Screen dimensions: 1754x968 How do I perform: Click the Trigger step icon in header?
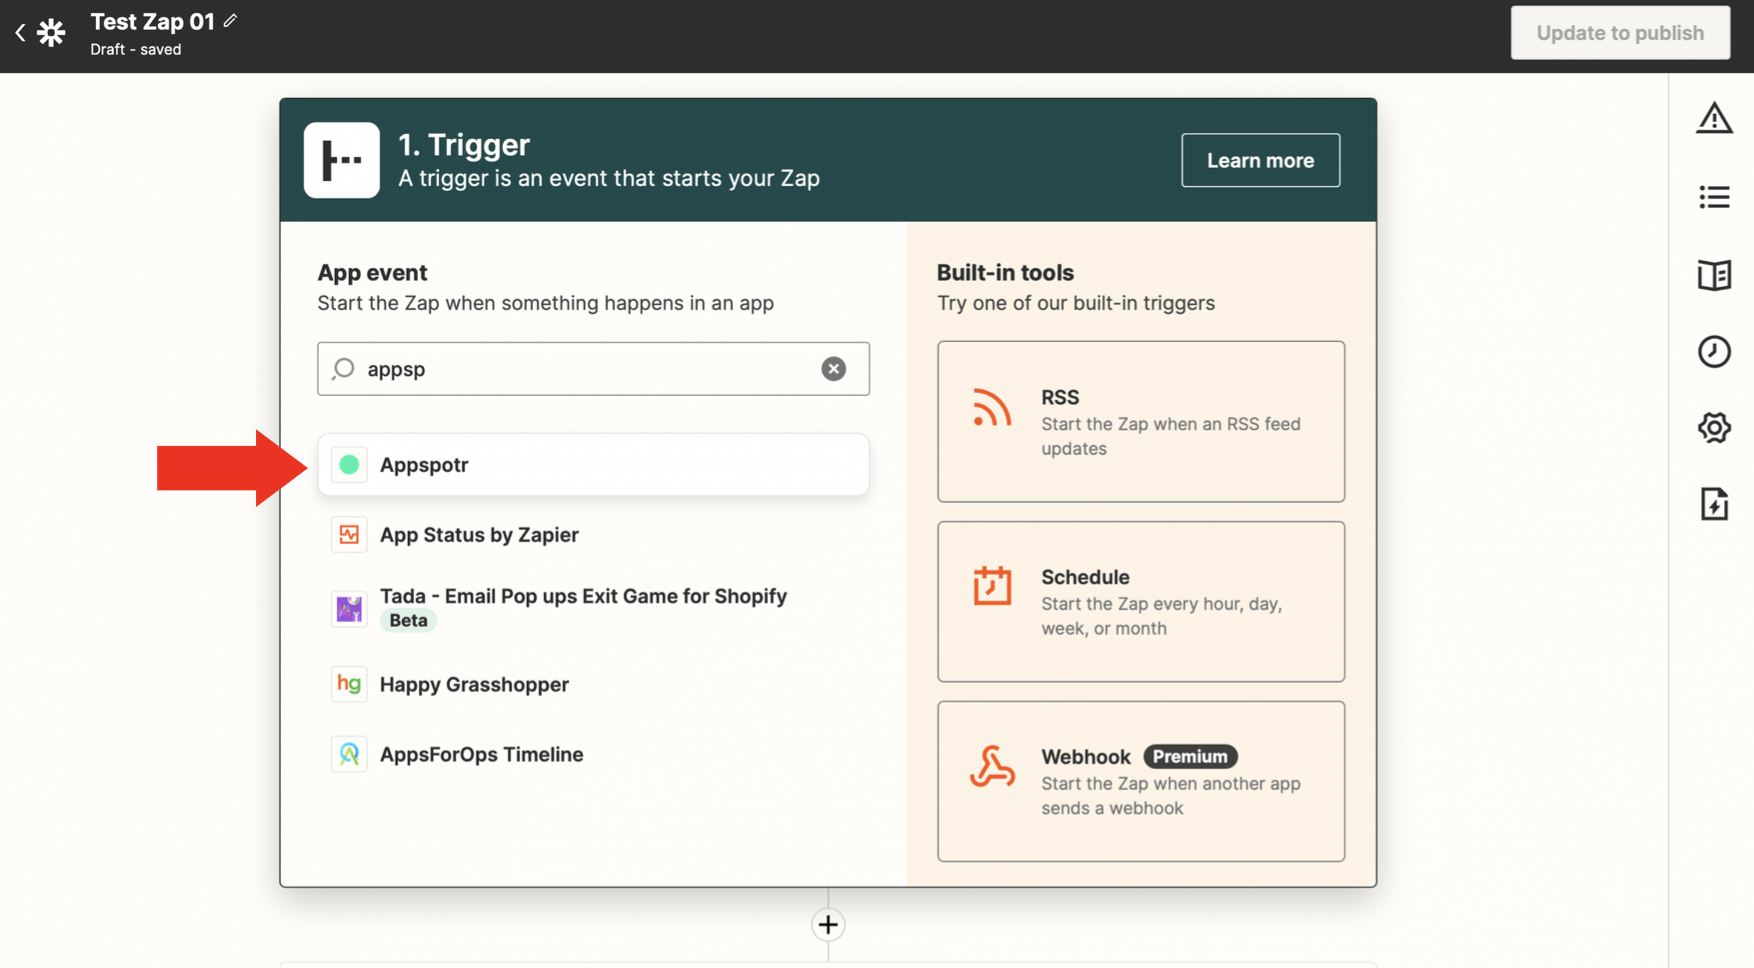click(342, 160)
